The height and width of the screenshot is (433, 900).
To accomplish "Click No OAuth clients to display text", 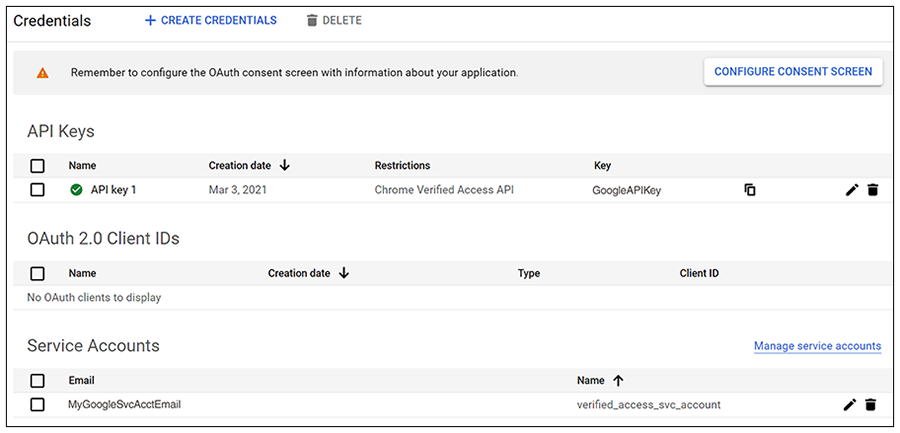I will [94, 297].
